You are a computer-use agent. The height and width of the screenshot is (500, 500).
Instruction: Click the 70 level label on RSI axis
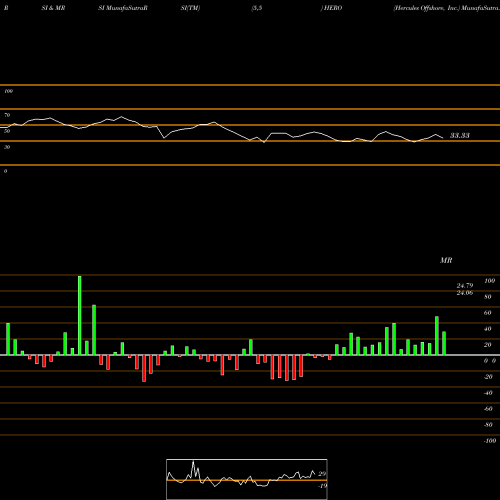7,115
